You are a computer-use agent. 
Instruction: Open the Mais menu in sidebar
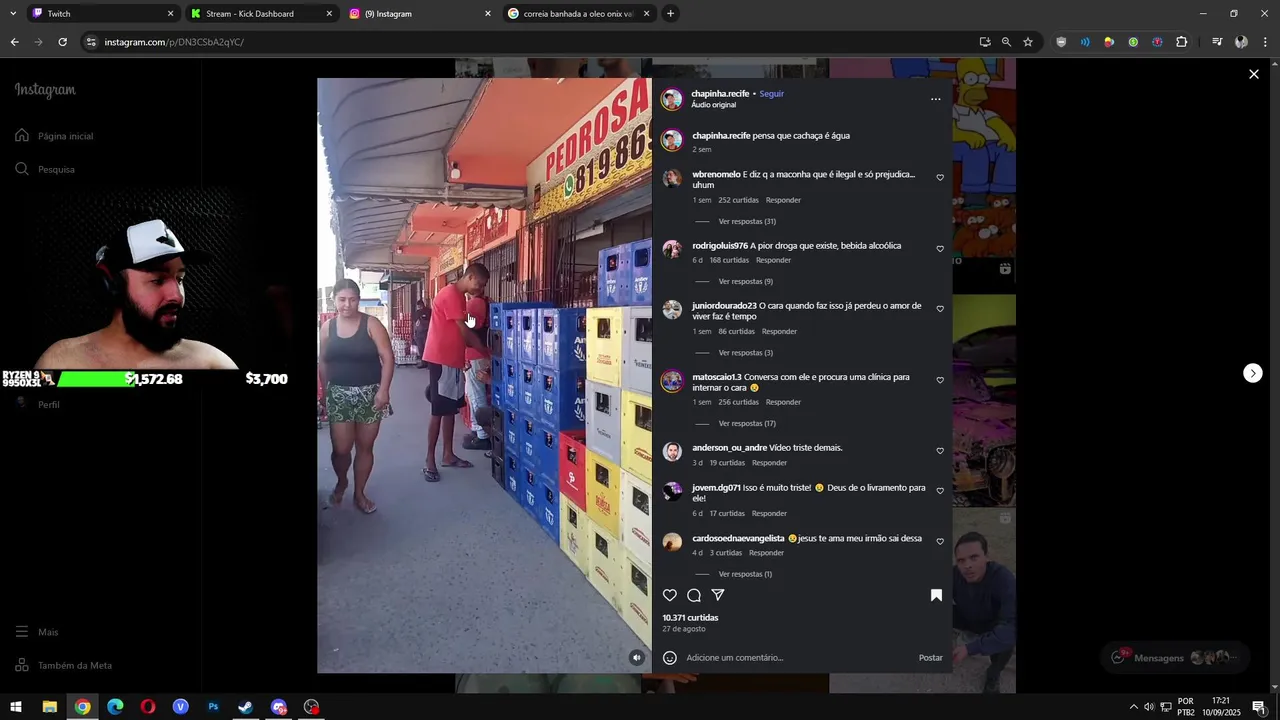click(37, 632)
